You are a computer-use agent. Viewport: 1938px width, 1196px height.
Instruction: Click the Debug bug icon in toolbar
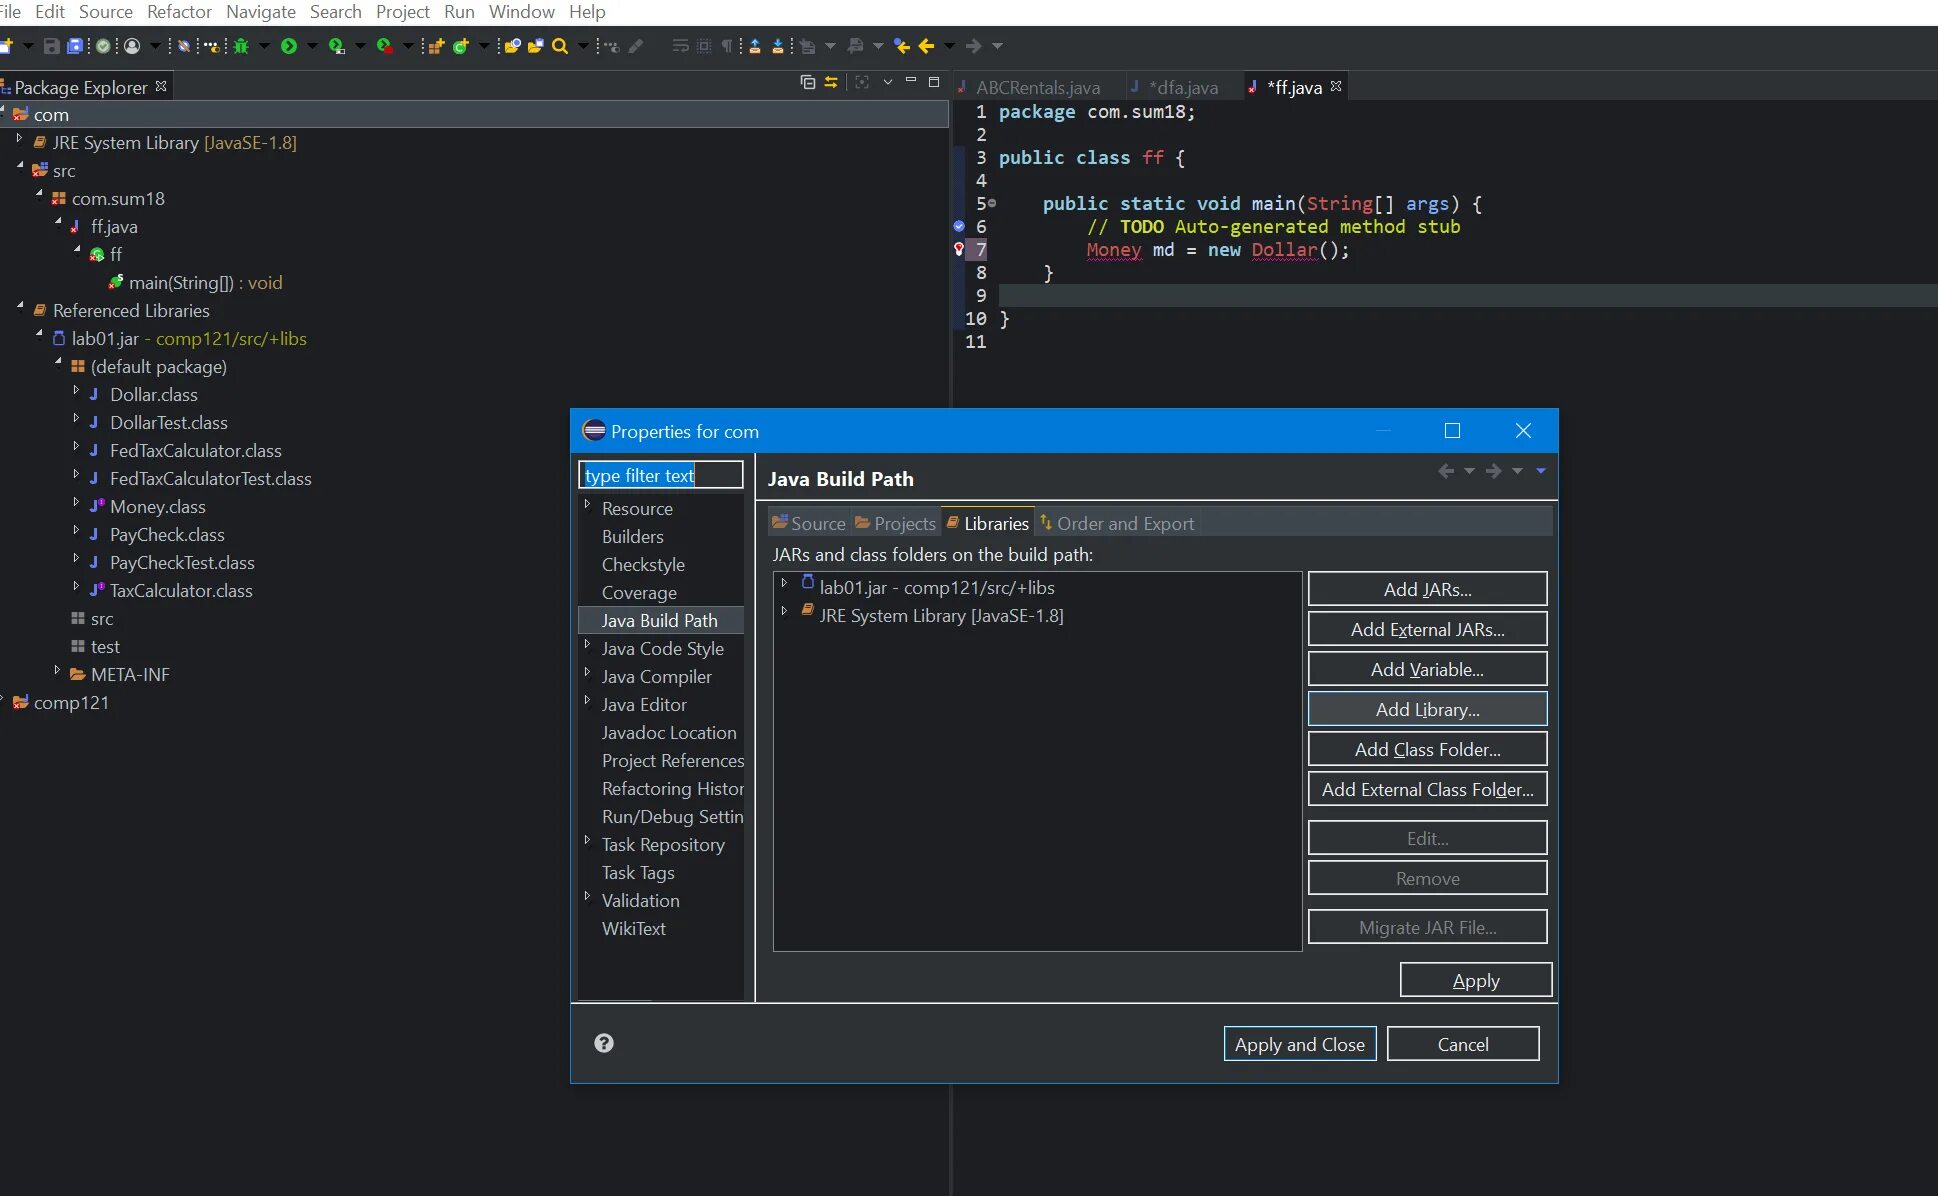click(242, 46)
